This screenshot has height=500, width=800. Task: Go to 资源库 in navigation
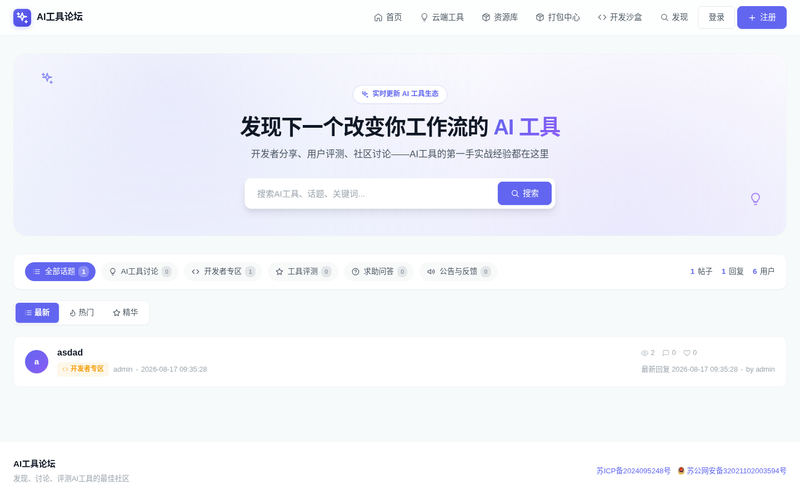click(500, 17)
